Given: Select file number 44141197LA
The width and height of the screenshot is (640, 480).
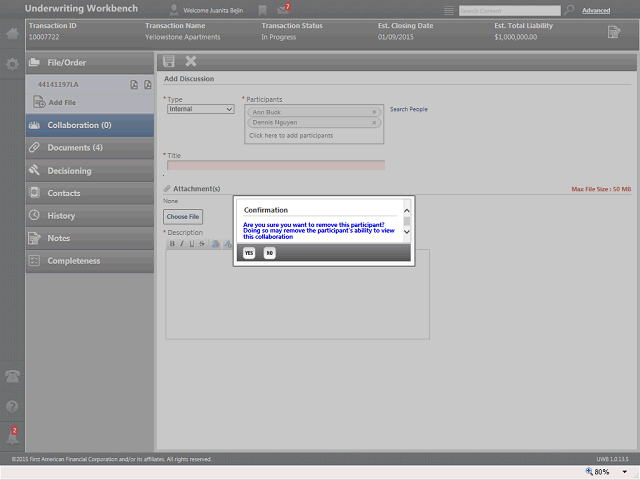Looking at the screenshot, I should point(58,84).
